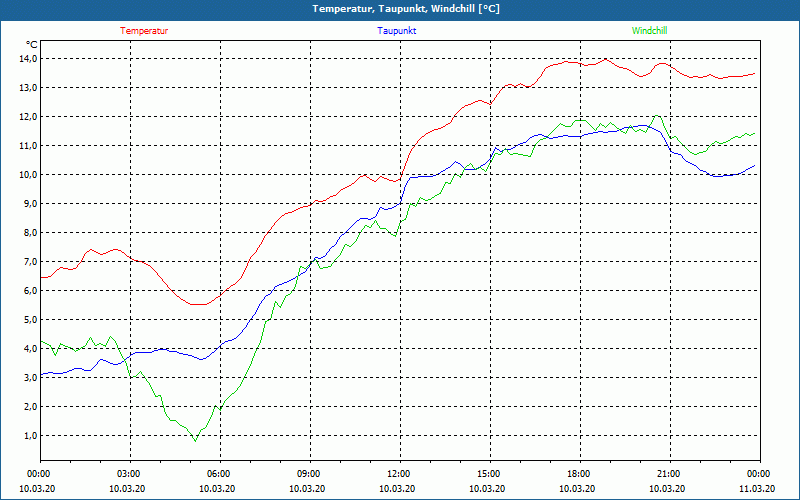The image size is (800, 500).
Task: Click the 4,0 y-axis value
Action: pos(31,349)
